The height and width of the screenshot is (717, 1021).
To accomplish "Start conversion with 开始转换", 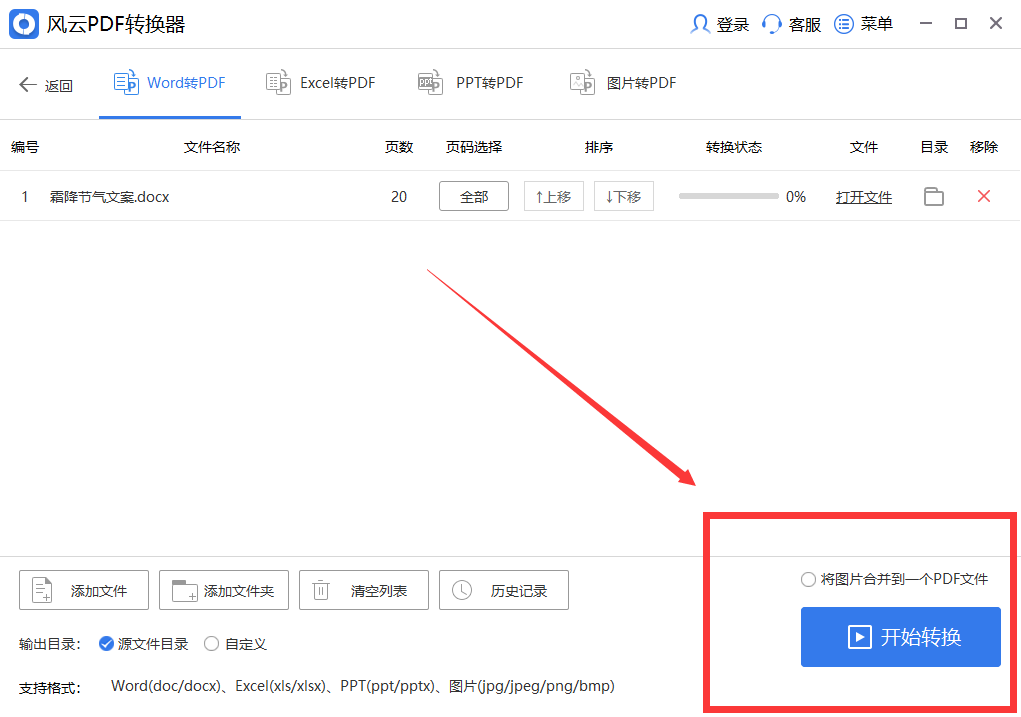I will click(901, 637).
